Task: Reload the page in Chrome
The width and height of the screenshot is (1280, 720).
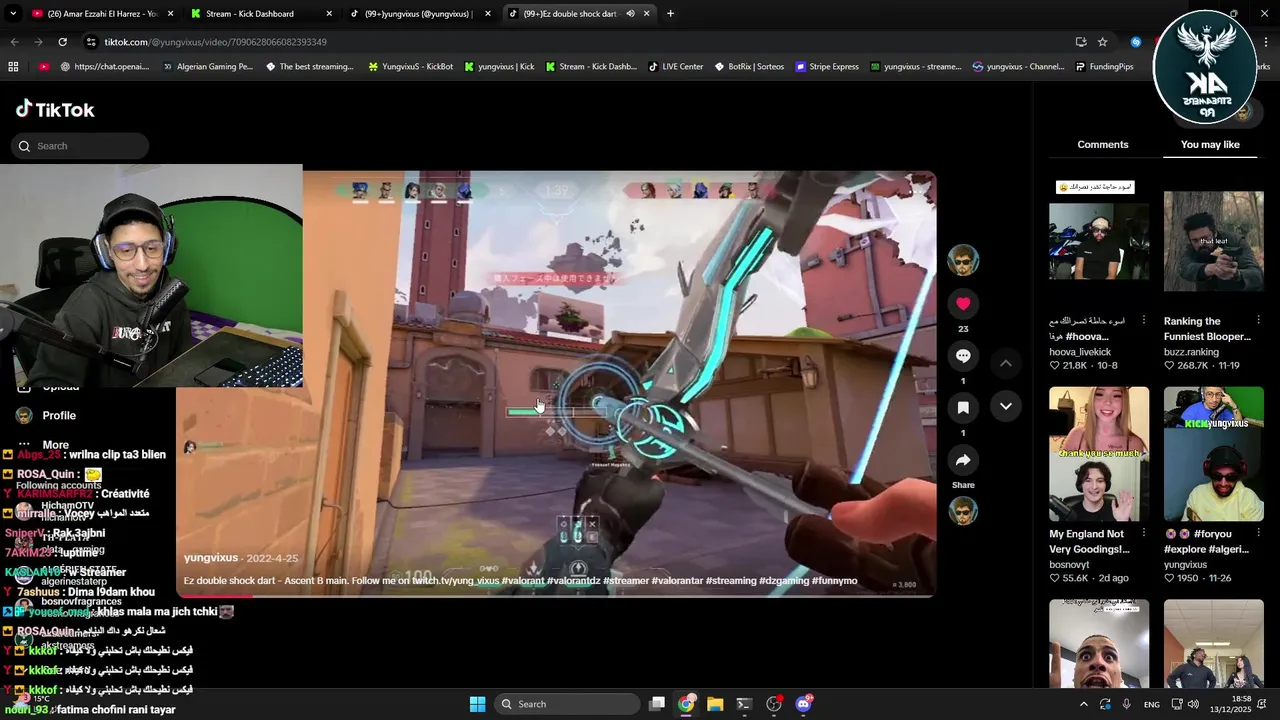Action: [62, 42]
